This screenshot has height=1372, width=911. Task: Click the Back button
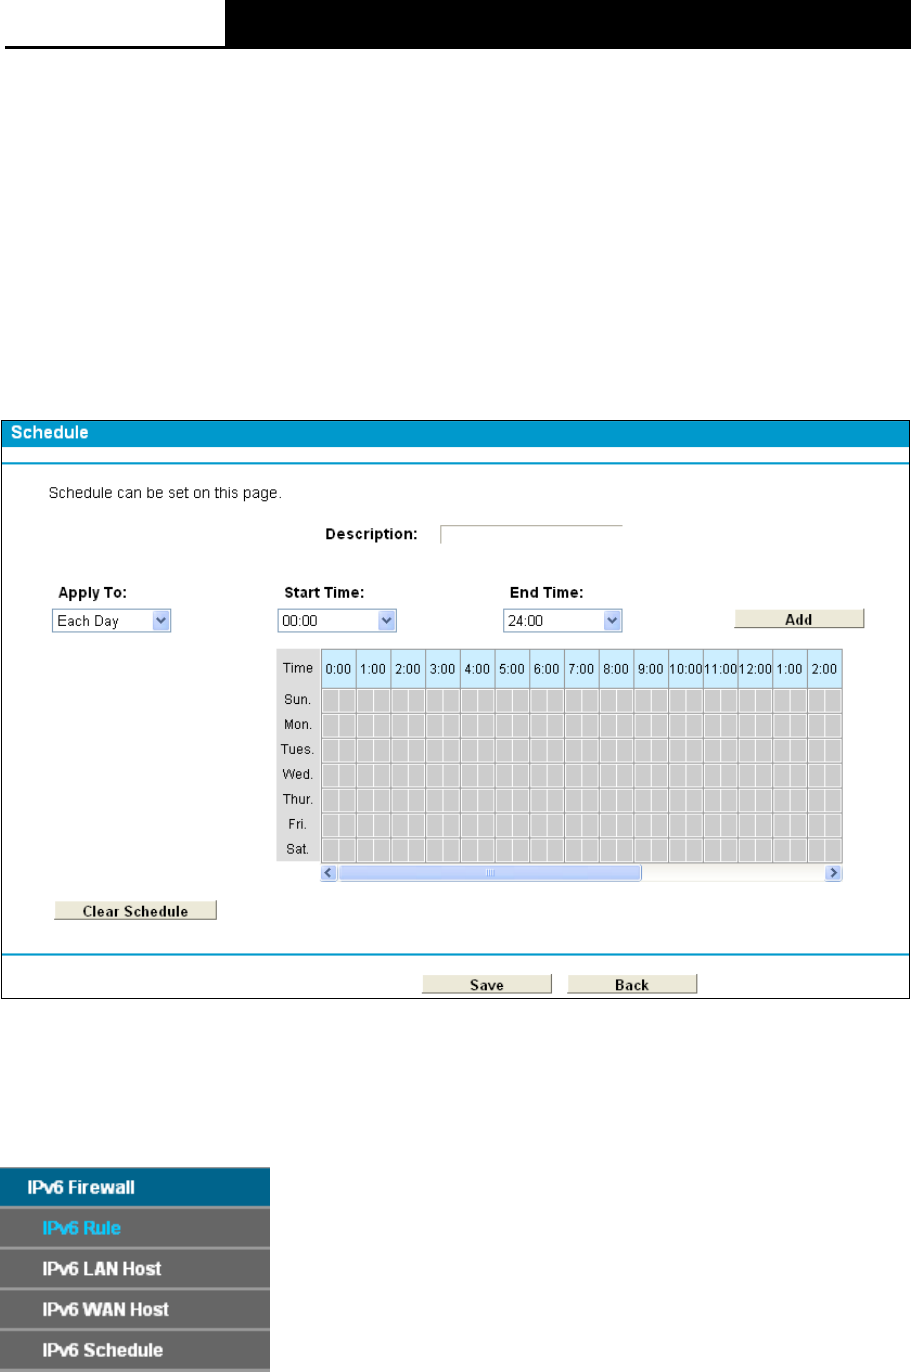[x=632, y=984]
